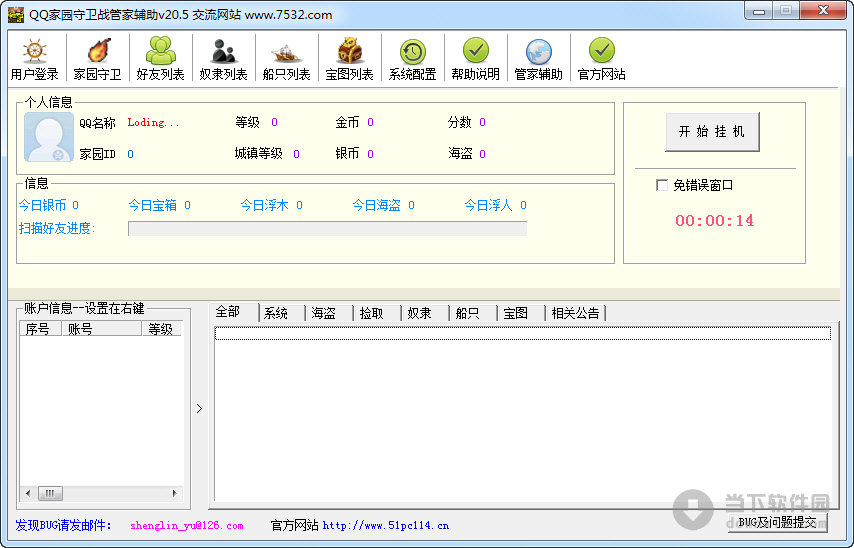Open the 宝图列表 treasure map icon
Screen dimensions: 854x548
tap(349, 60)
